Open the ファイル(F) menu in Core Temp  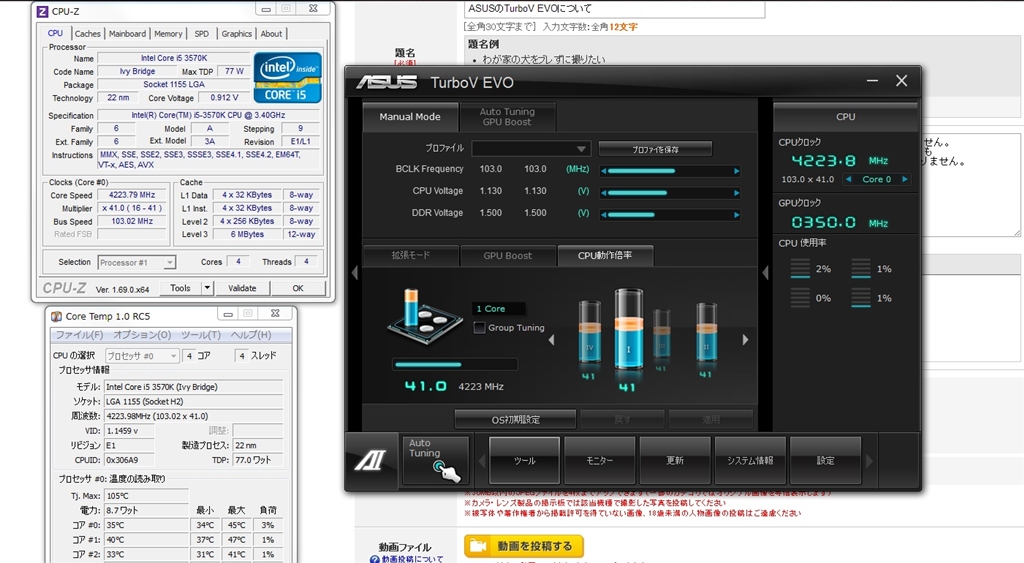[x=79, y=334]
